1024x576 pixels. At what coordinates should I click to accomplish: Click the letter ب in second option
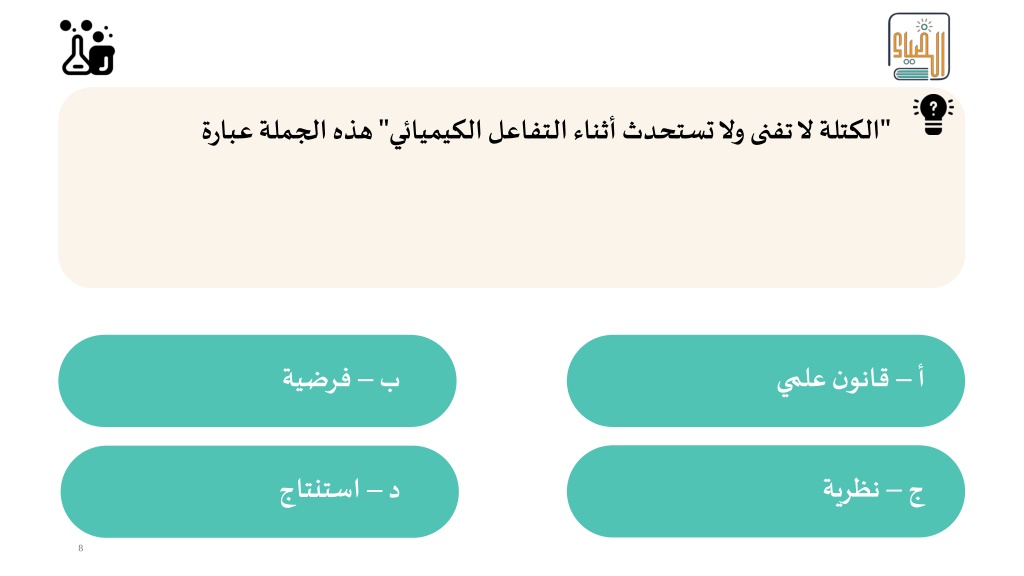[x=390, y=381]
